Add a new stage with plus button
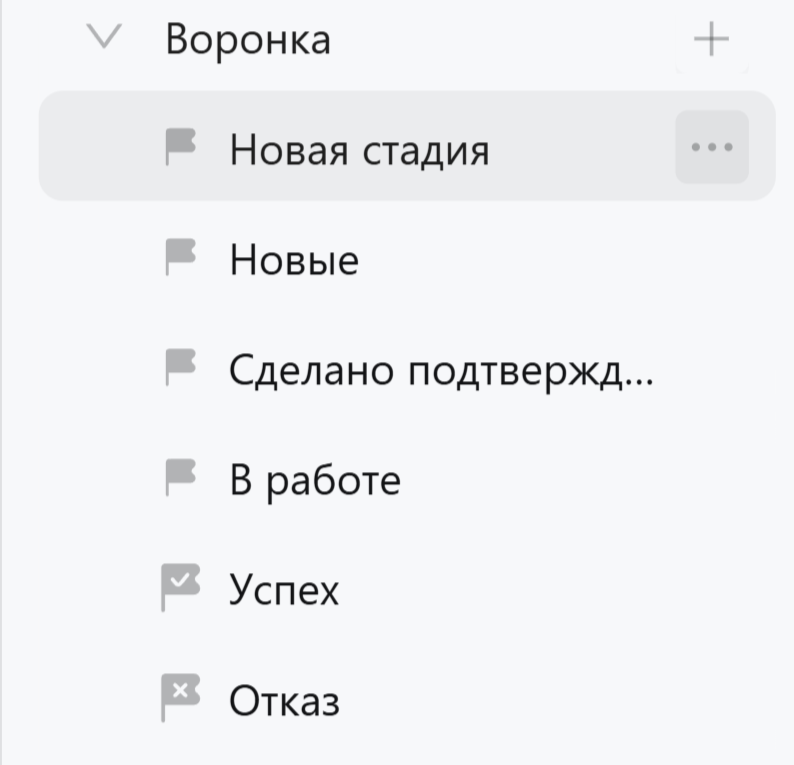 click(x=711, y=40)
